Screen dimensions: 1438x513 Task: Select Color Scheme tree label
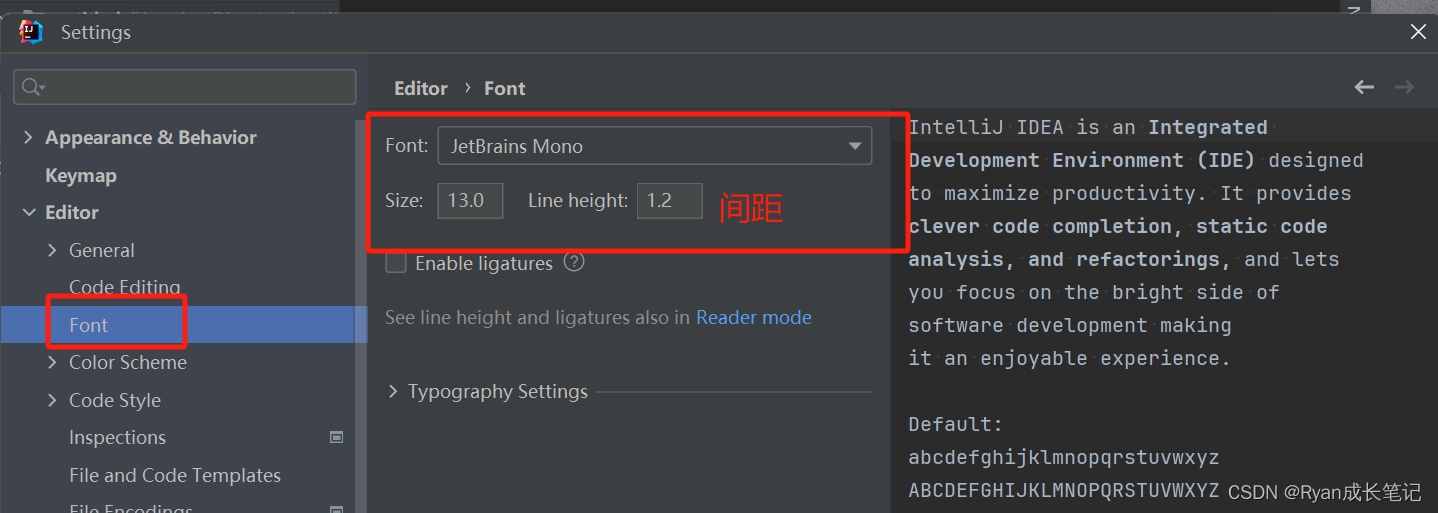coord(128,362)
